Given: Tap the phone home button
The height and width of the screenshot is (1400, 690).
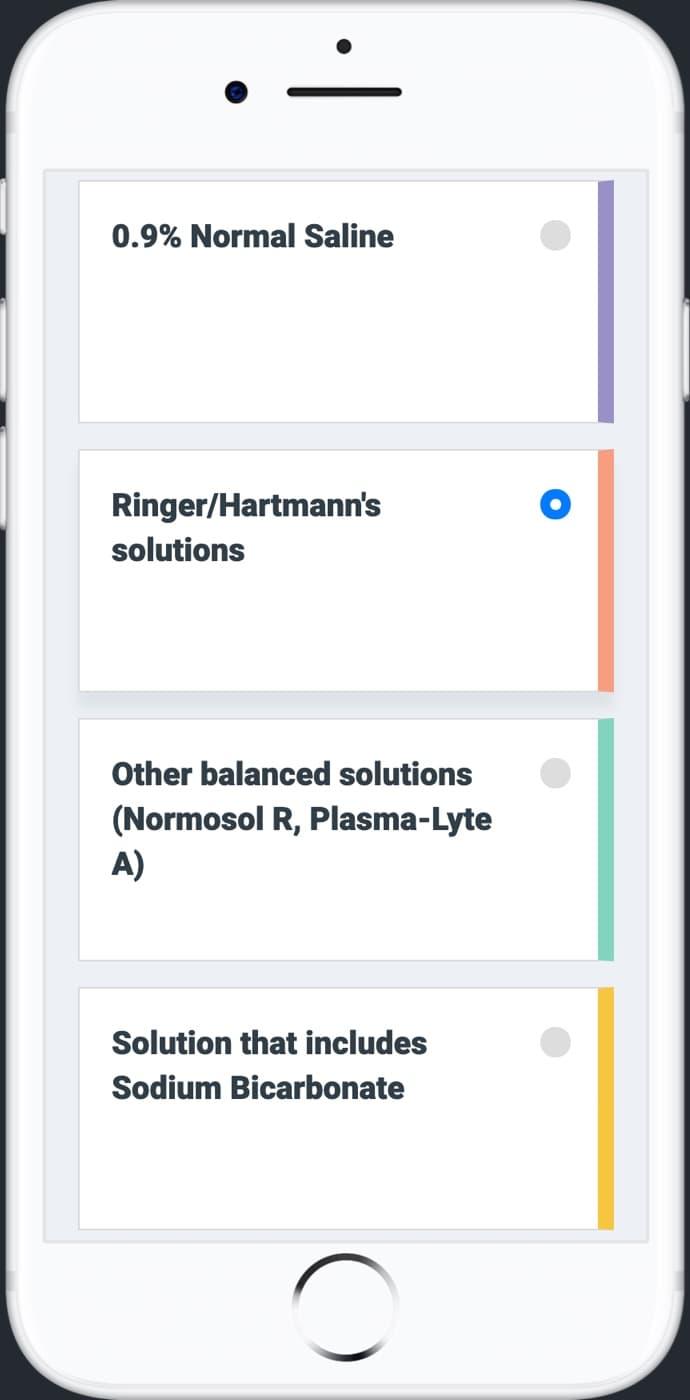Looking at the screenshot, I should click(345, 1307).
